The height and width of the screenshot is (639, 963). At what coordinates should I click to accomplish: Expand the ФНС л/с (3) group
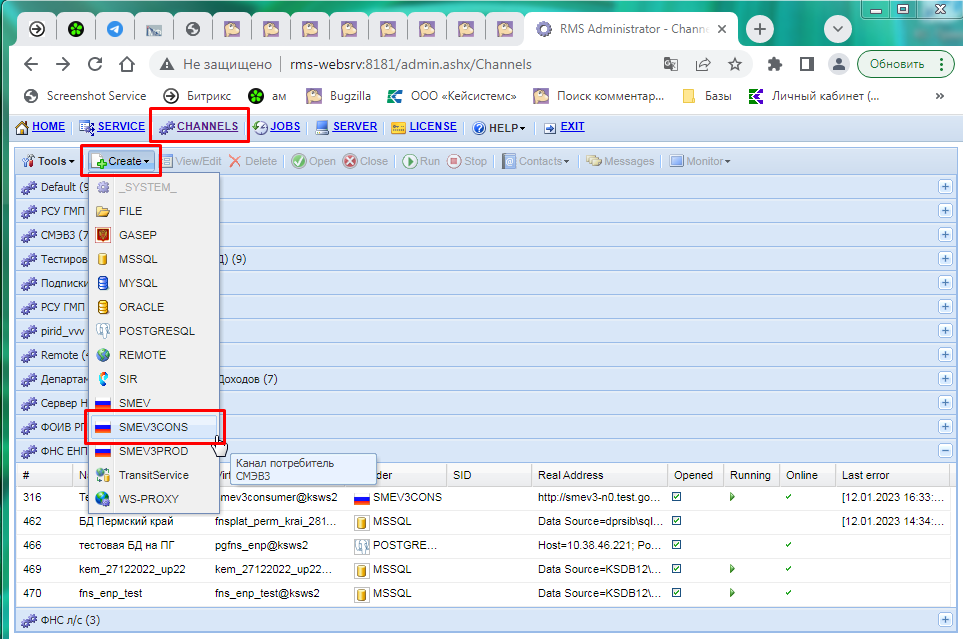[x=945, y=620]
